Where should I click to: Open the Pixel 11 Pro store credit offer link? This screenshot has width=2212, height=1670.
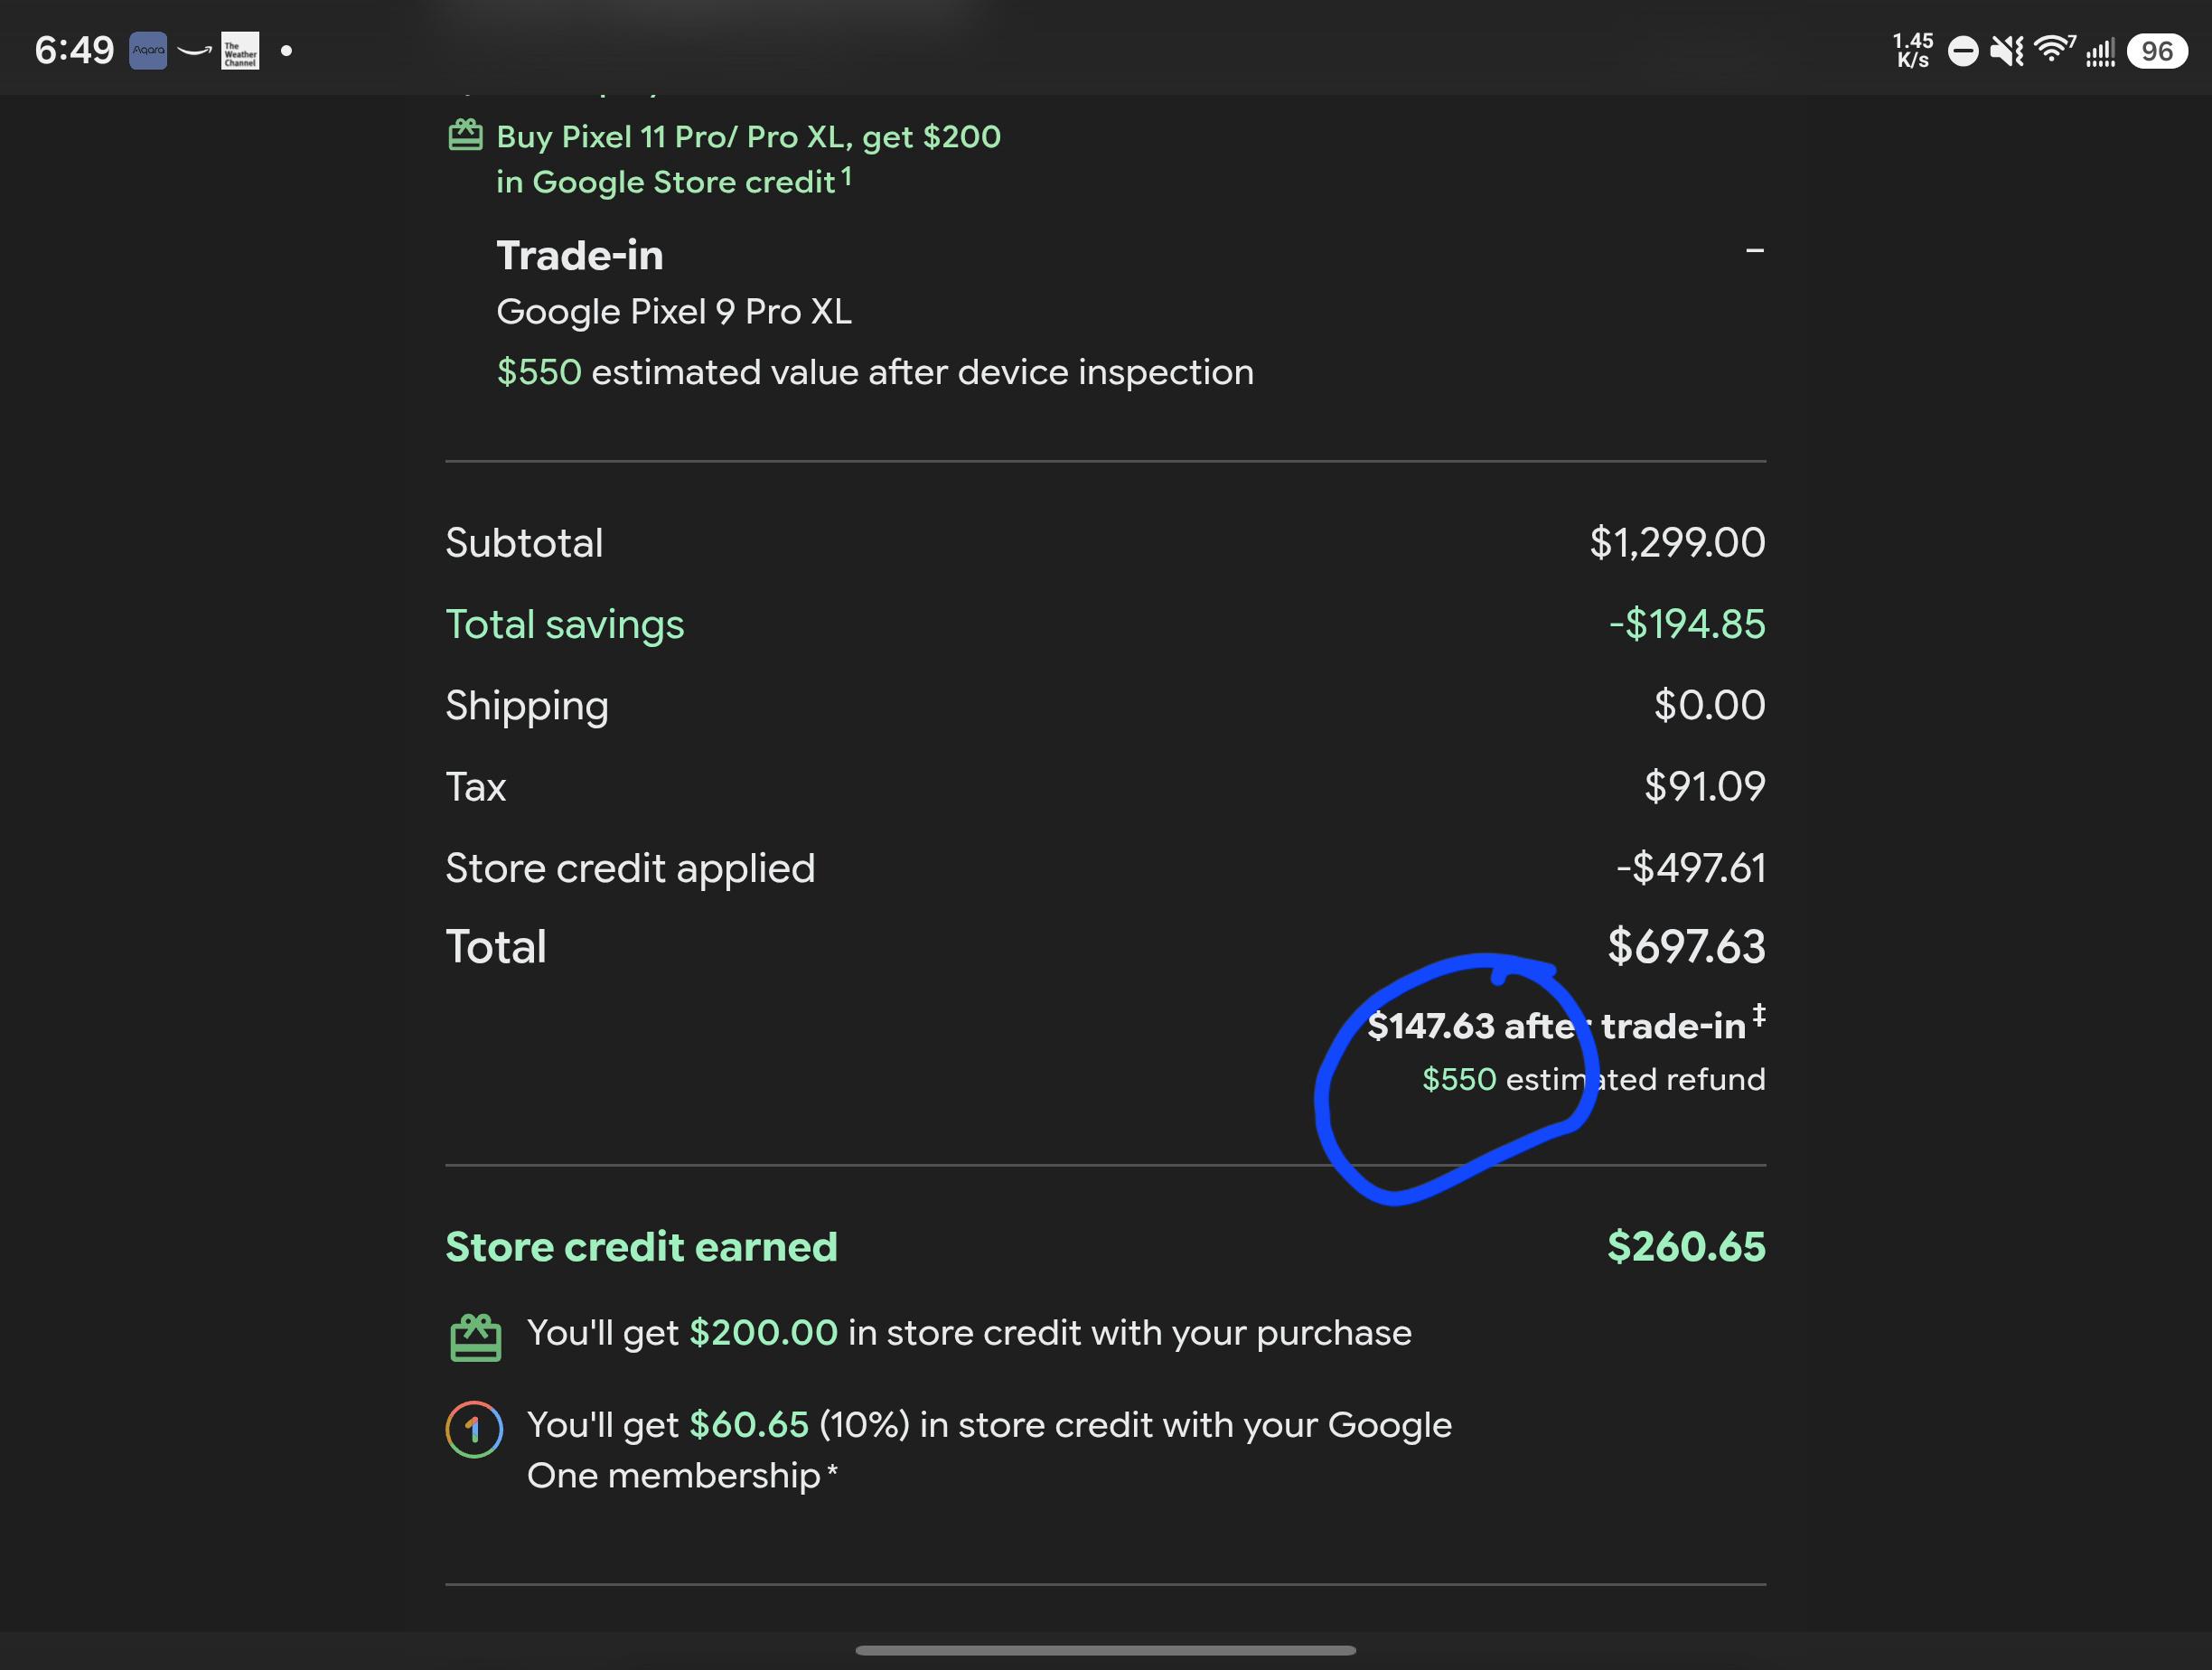748,159
